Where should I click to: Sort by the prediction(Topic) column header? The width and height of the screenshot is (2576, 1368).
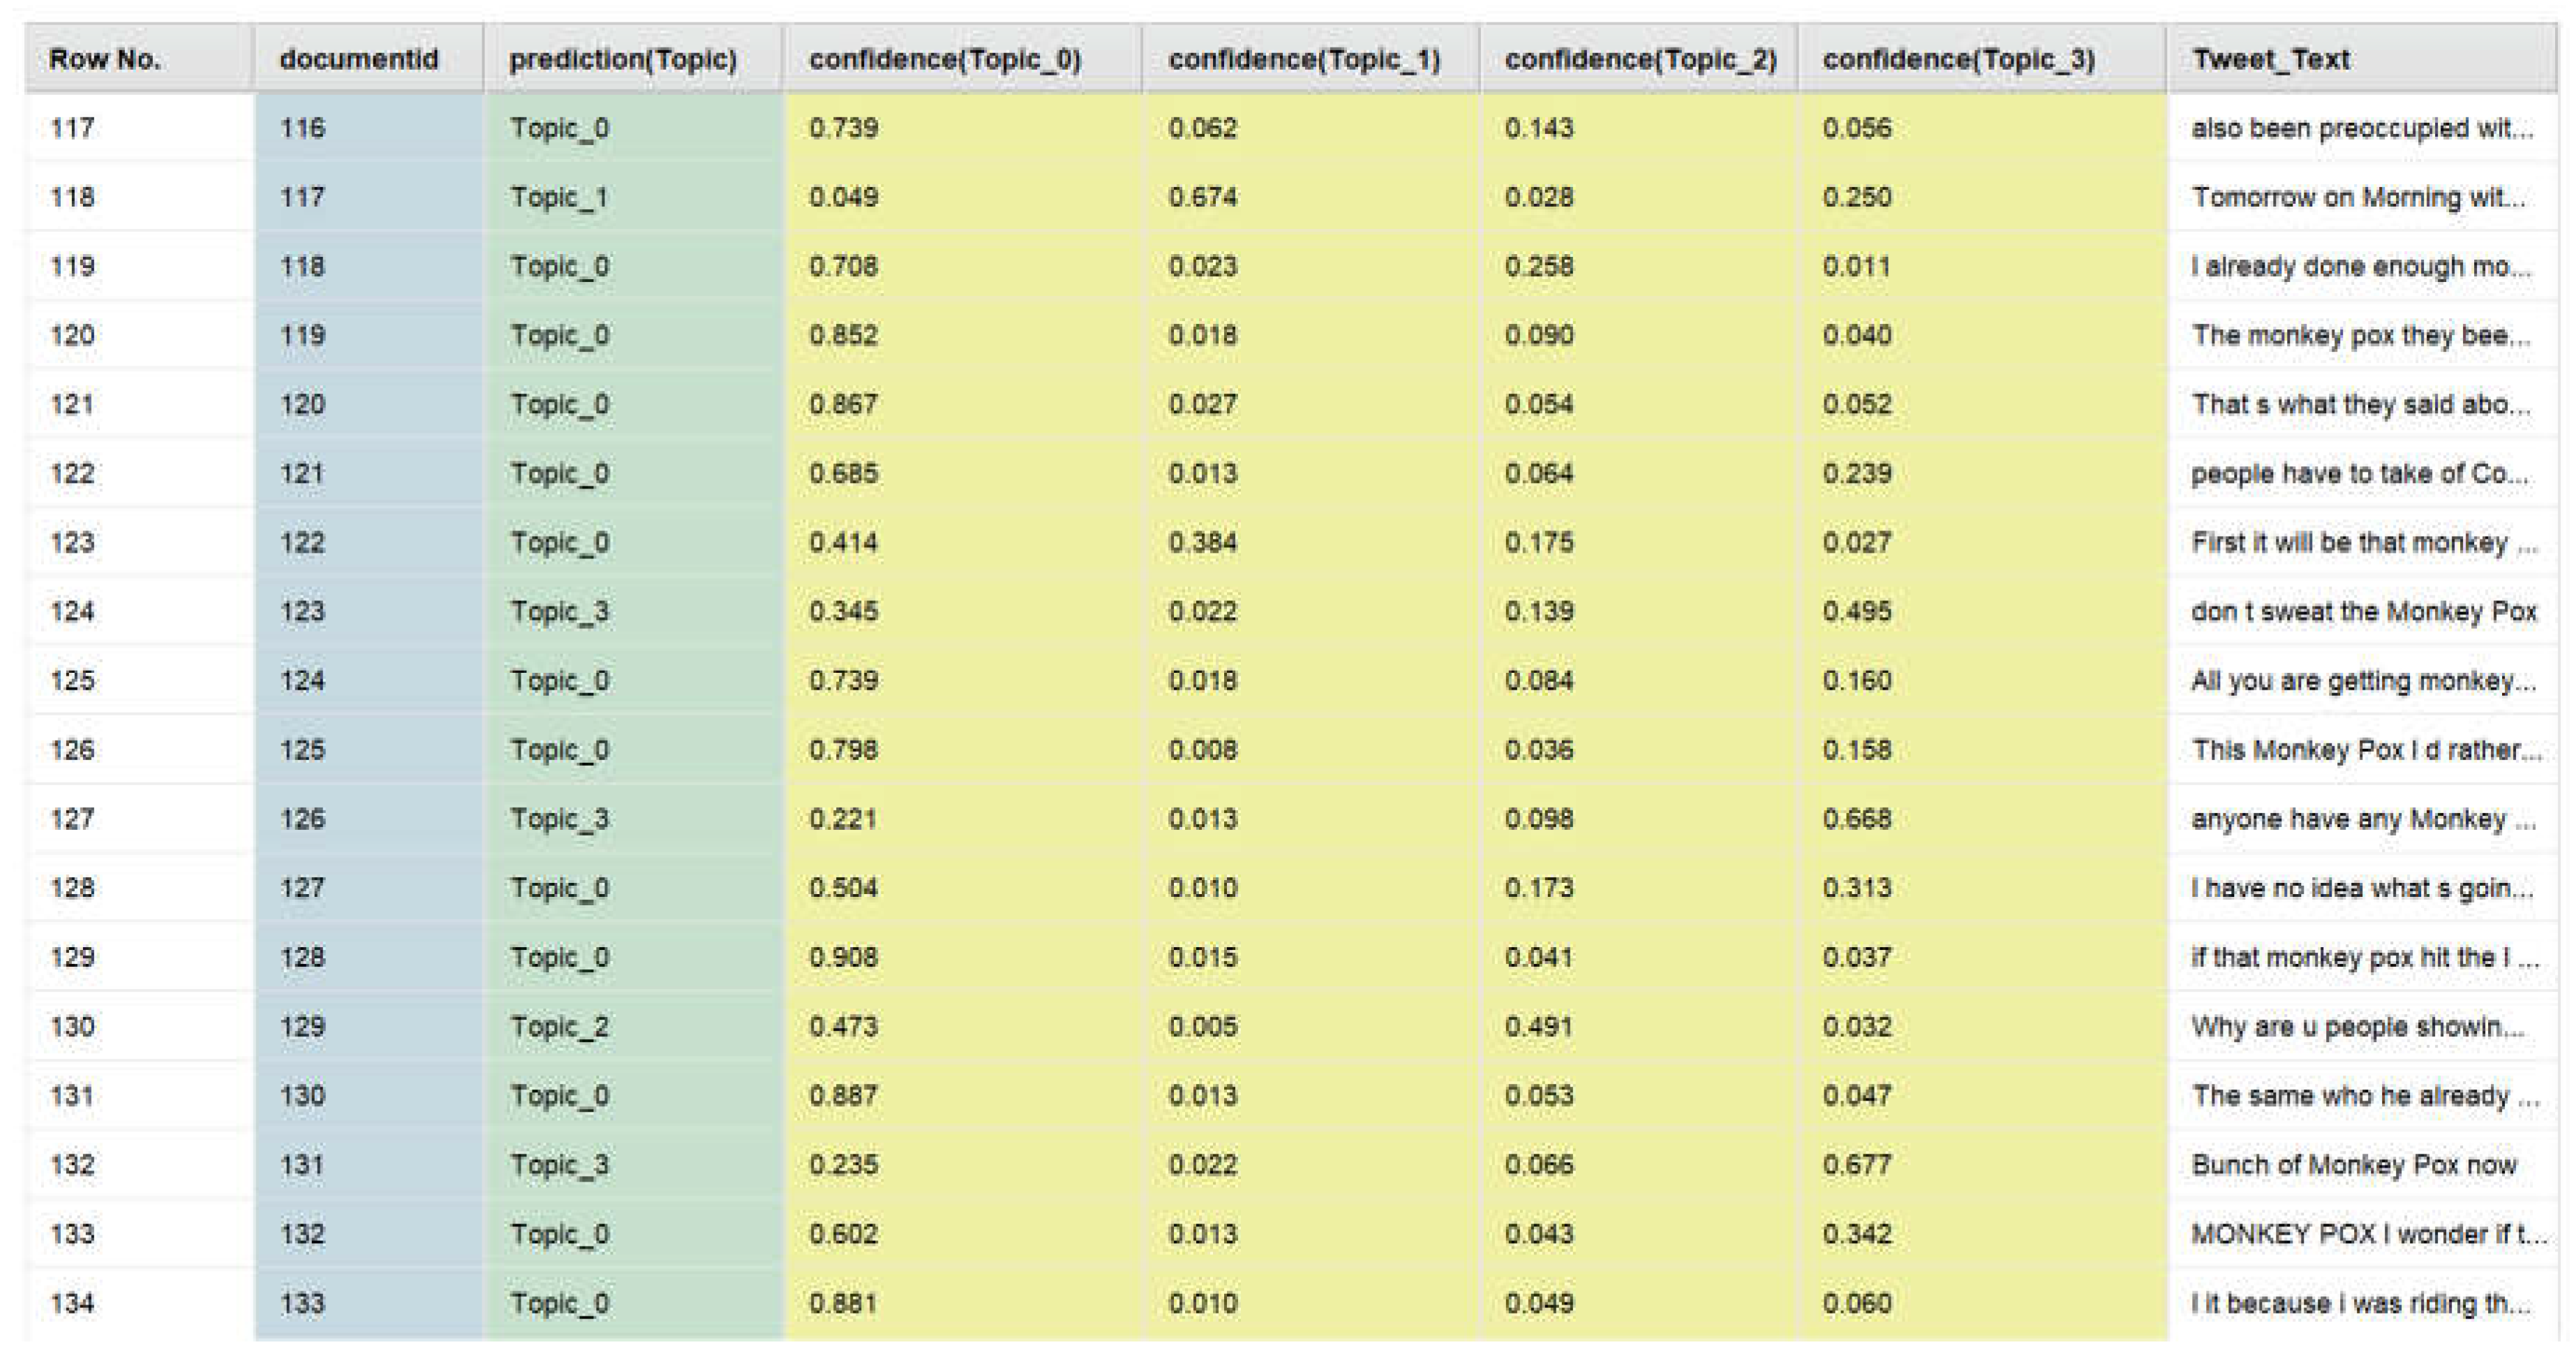(x=622, y=59)
